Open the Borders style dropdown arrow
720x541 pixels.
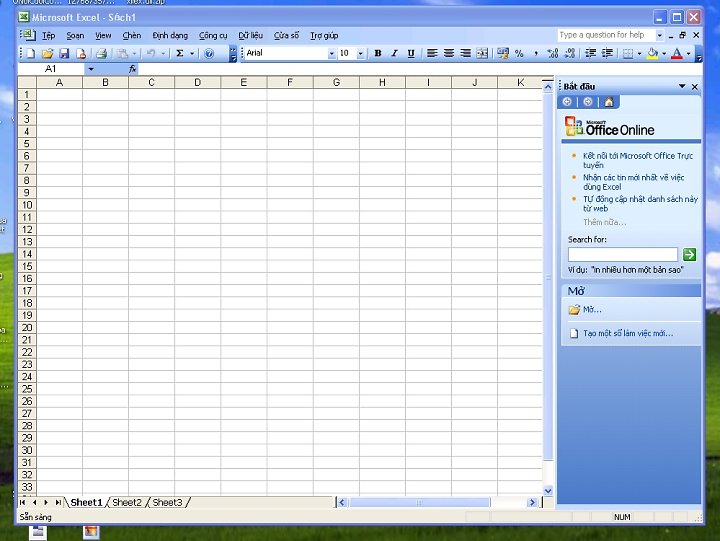click(x=639, y=53)
